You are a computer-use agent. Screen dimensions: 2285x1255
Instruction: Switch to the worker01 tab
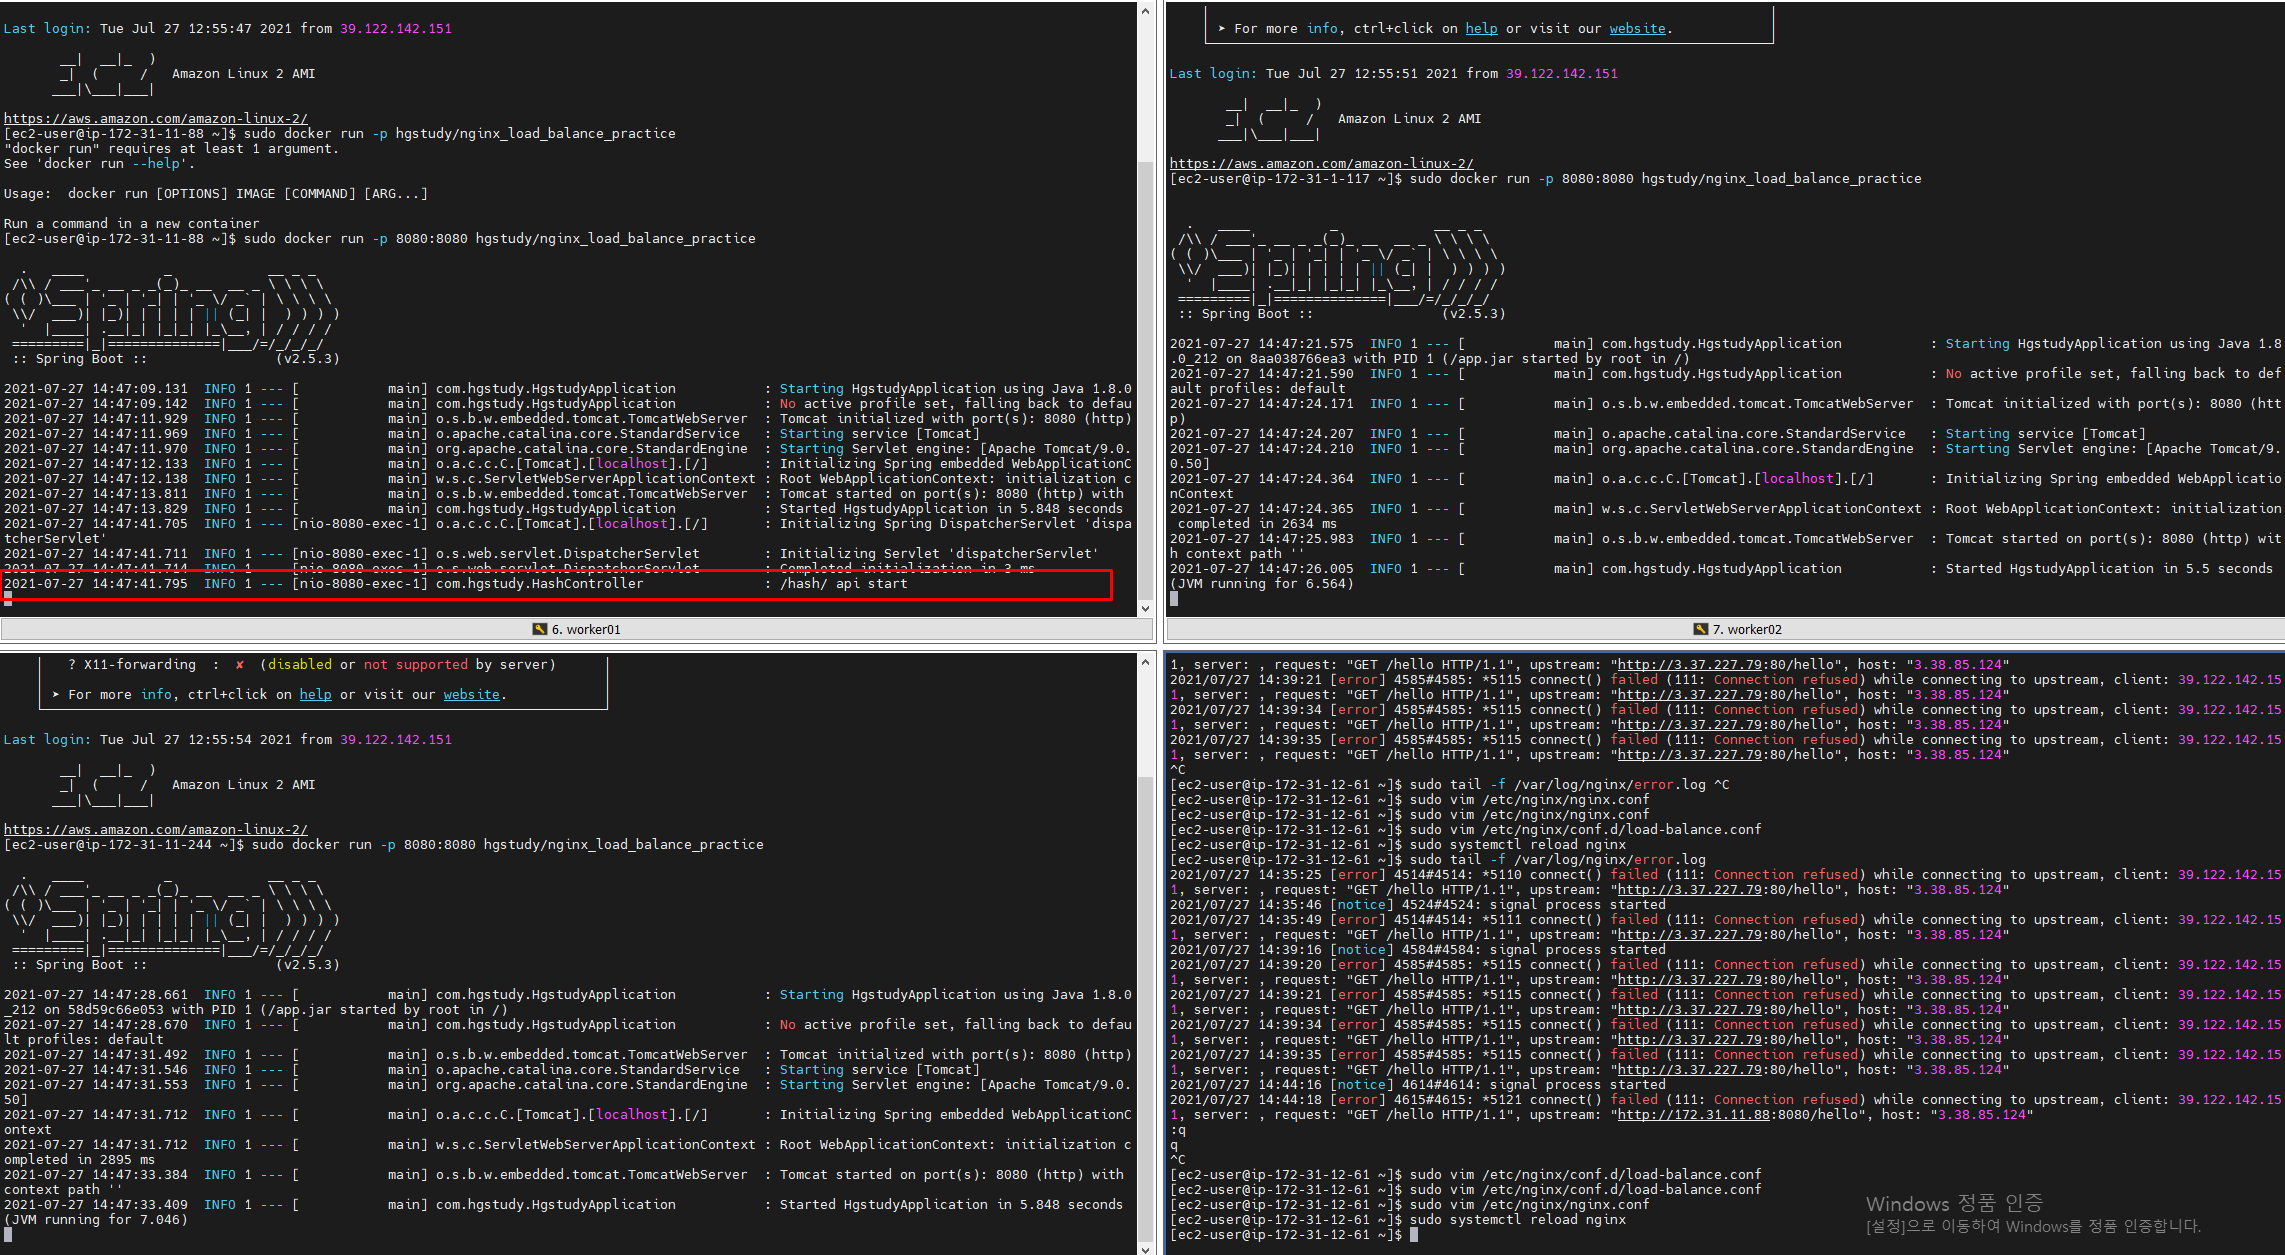pyautogui.click(x=585, y=628)
